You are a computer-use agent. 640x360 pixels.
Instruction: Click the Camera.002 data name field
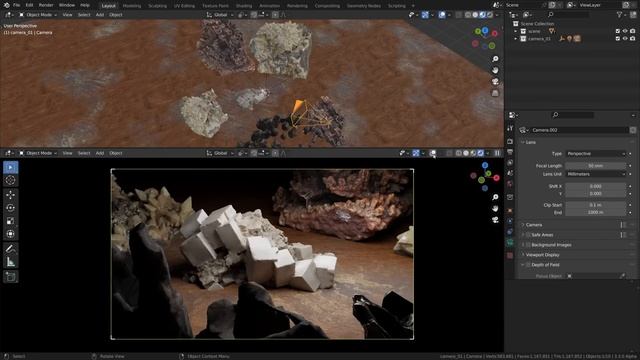(580, 130)
